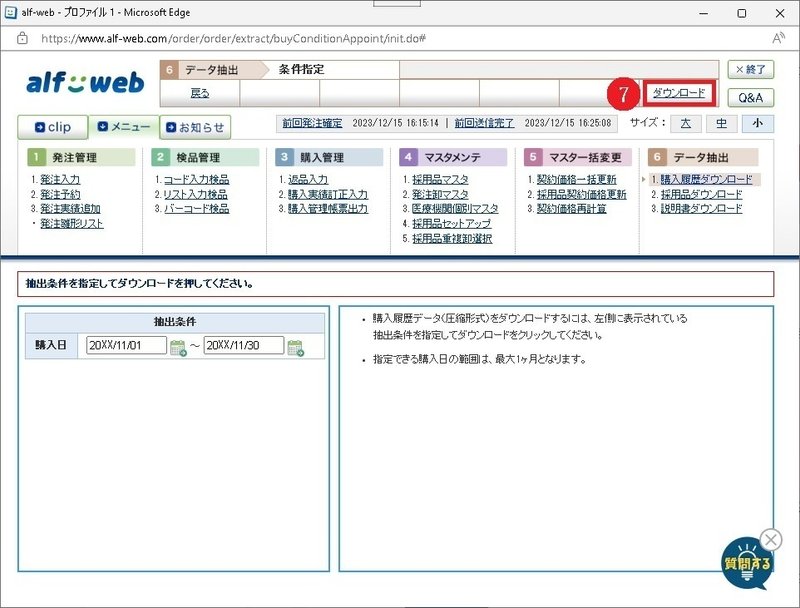Click the Q&A button
This screenshot has height=608, width=800.
(751, 97)
